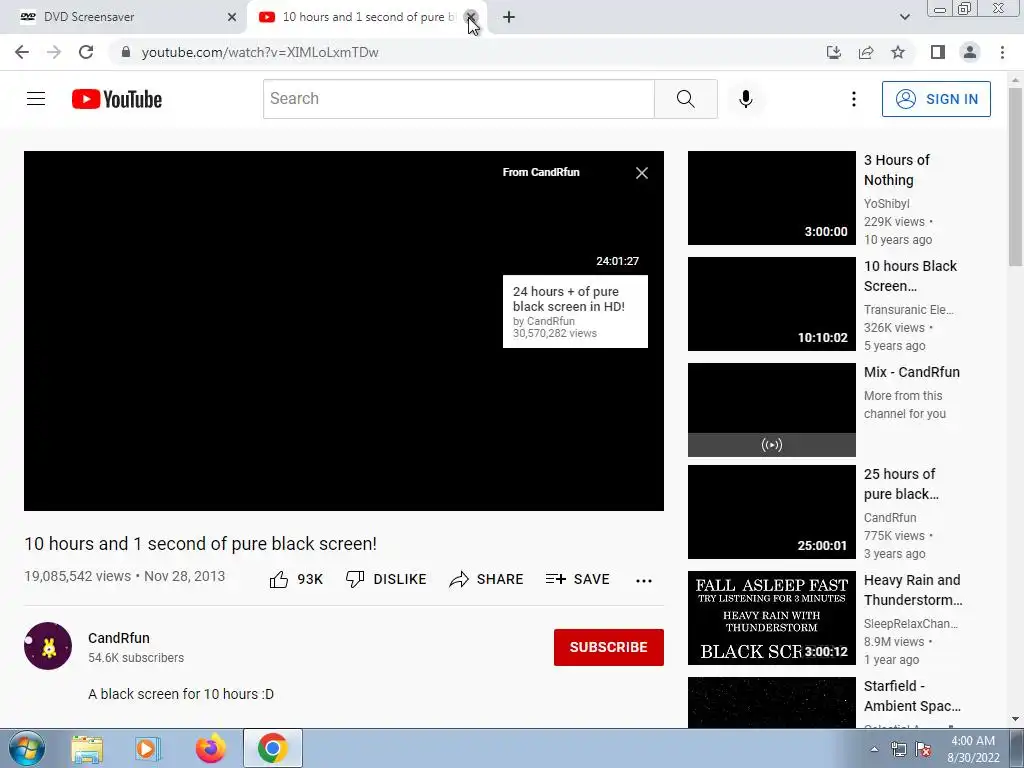Open CandRfun channel name link
The width and height of the screenshot is (1024, 768).
tap(119, 638)
